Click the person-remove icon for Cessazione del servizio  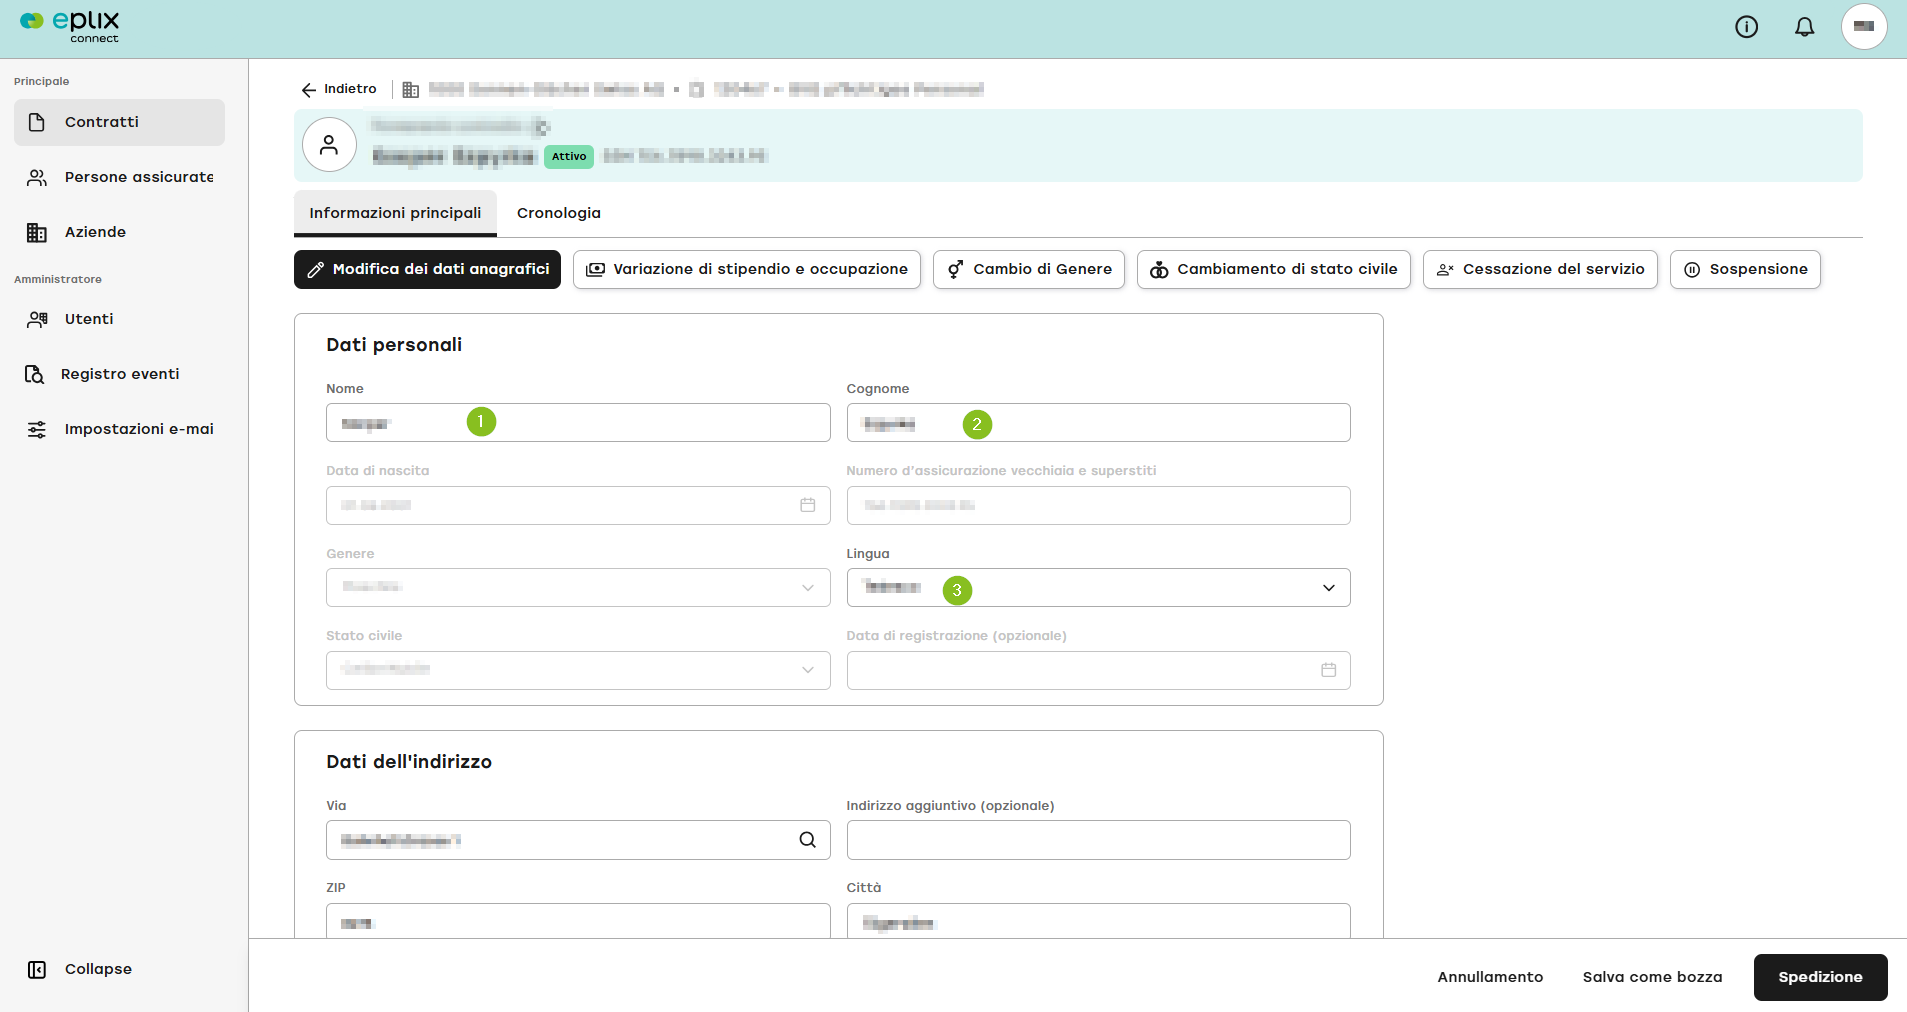pos(1445,270)
